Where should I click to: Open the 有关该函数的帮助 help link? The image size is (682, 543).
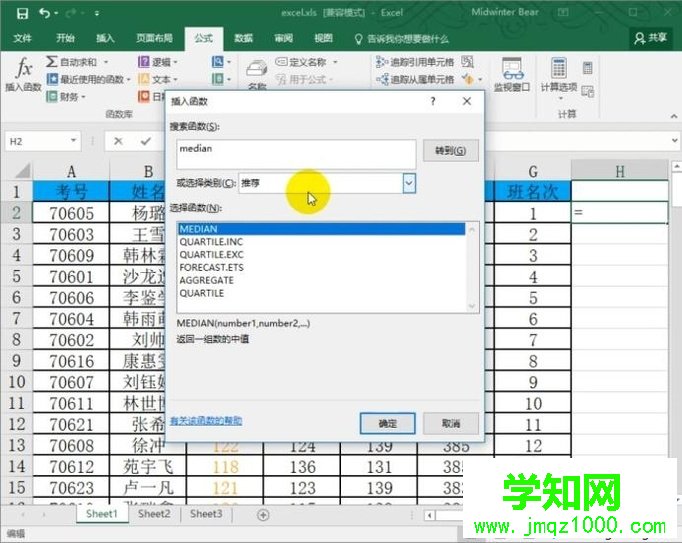tap(206, 421)
